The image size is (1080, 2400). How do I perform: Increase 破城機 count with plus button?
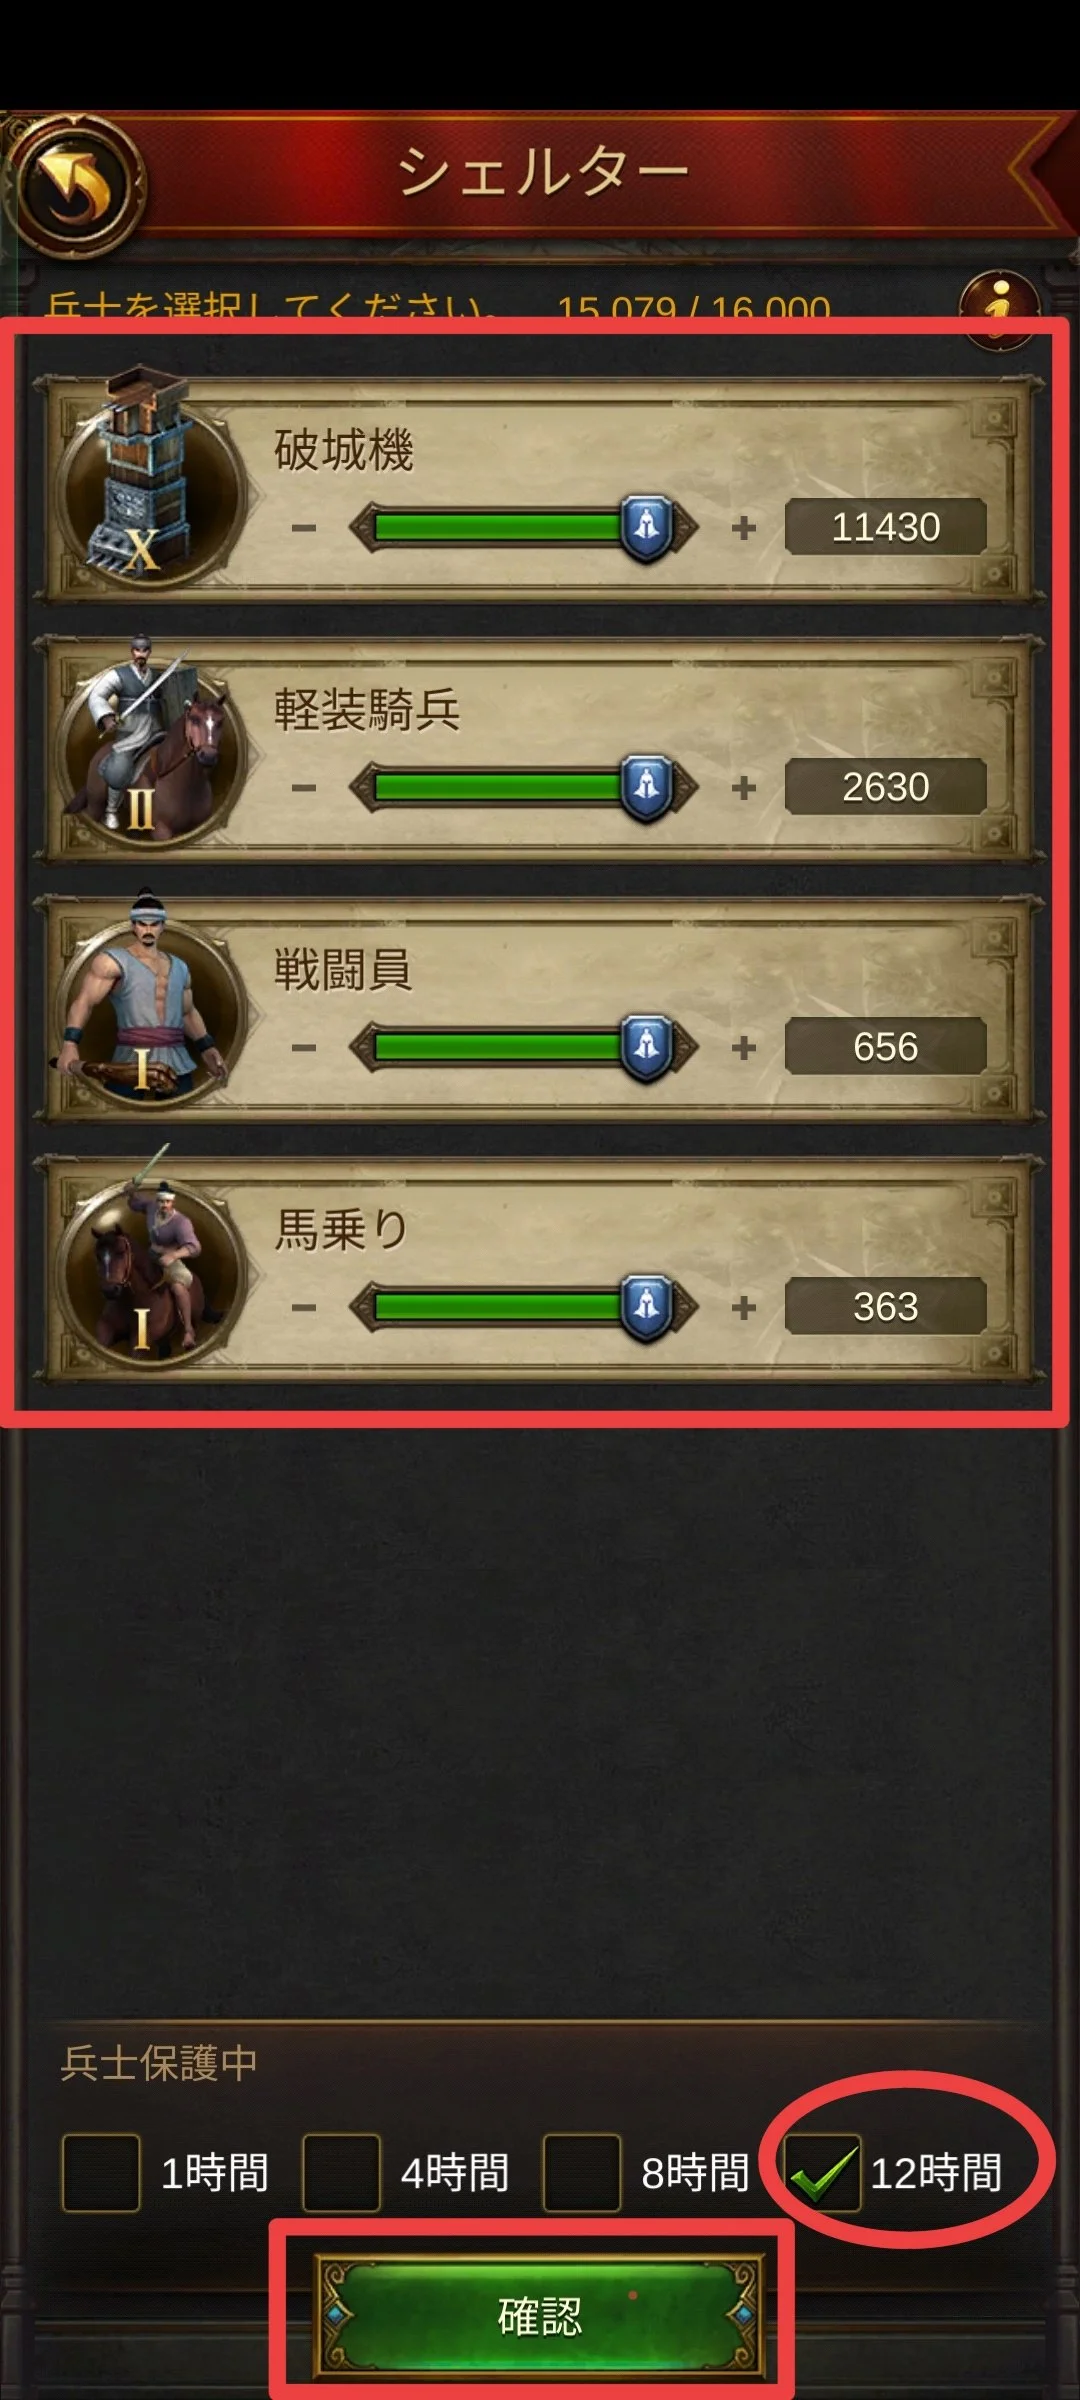[744, 528]
